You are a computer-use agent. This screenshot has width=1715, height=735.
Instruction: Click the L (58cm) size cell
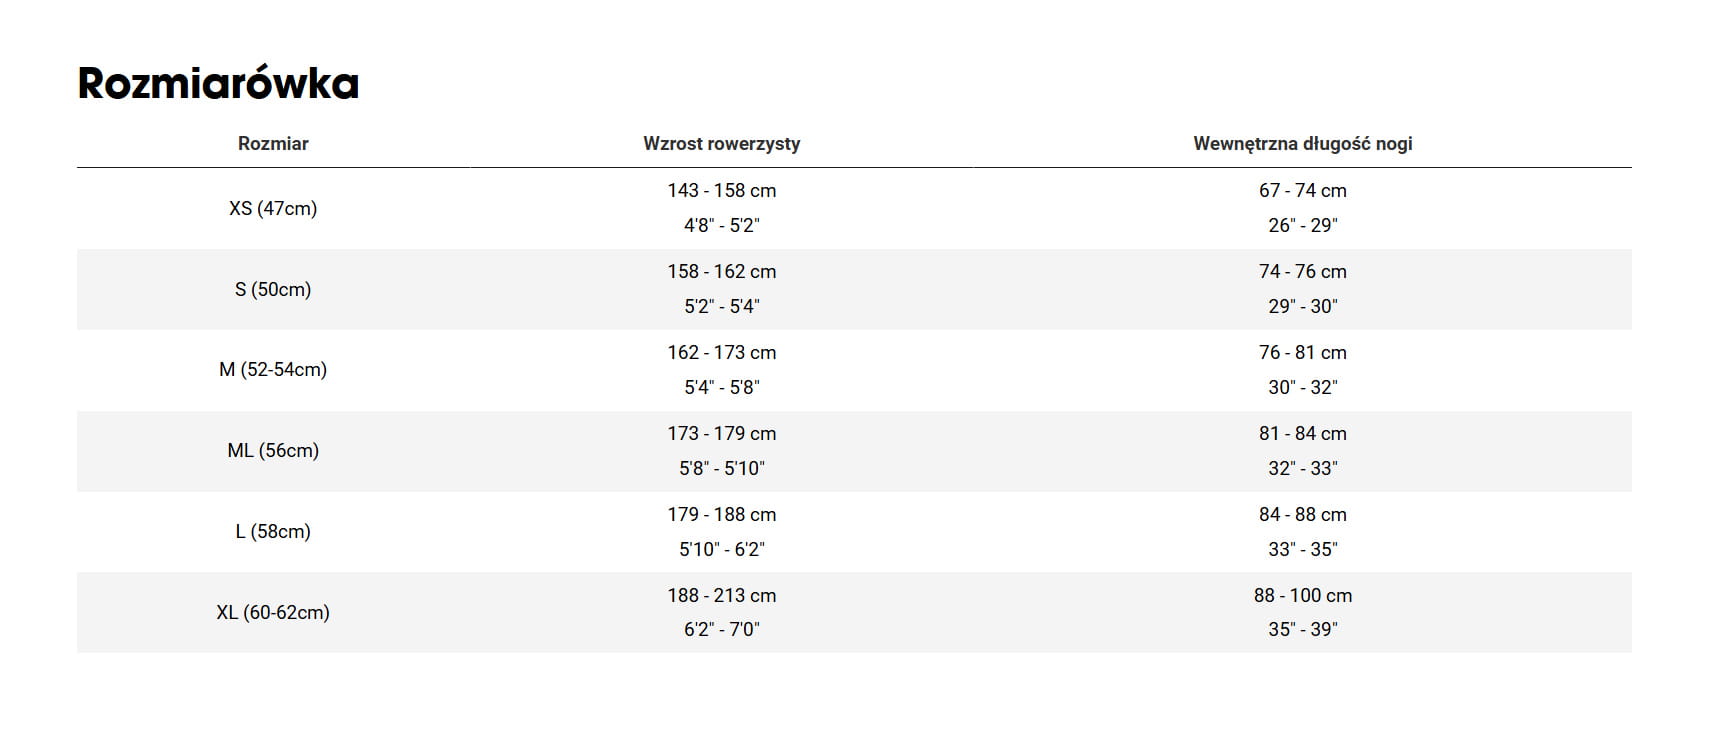click(273, 532)
